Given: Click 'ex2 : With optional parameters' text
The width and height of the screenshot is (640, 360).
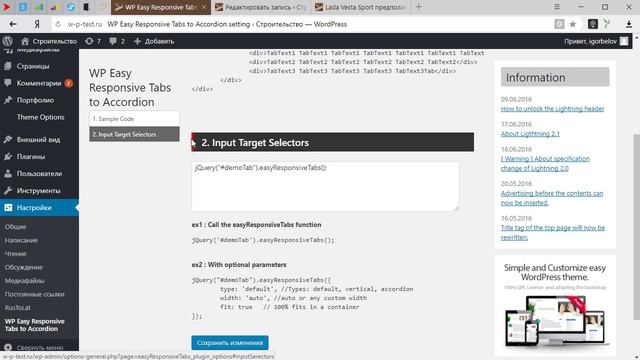Looking at the screenshot, I should pos(239,264).
